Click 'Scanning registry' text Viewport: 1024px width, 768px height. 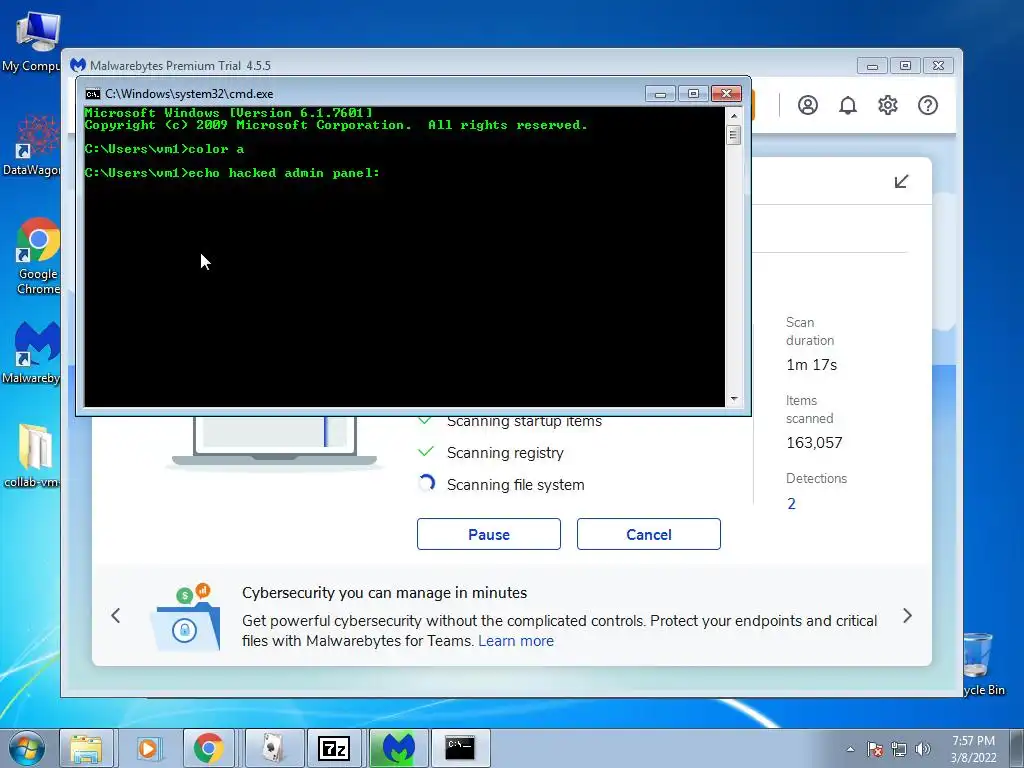click(x=505, y=453)
